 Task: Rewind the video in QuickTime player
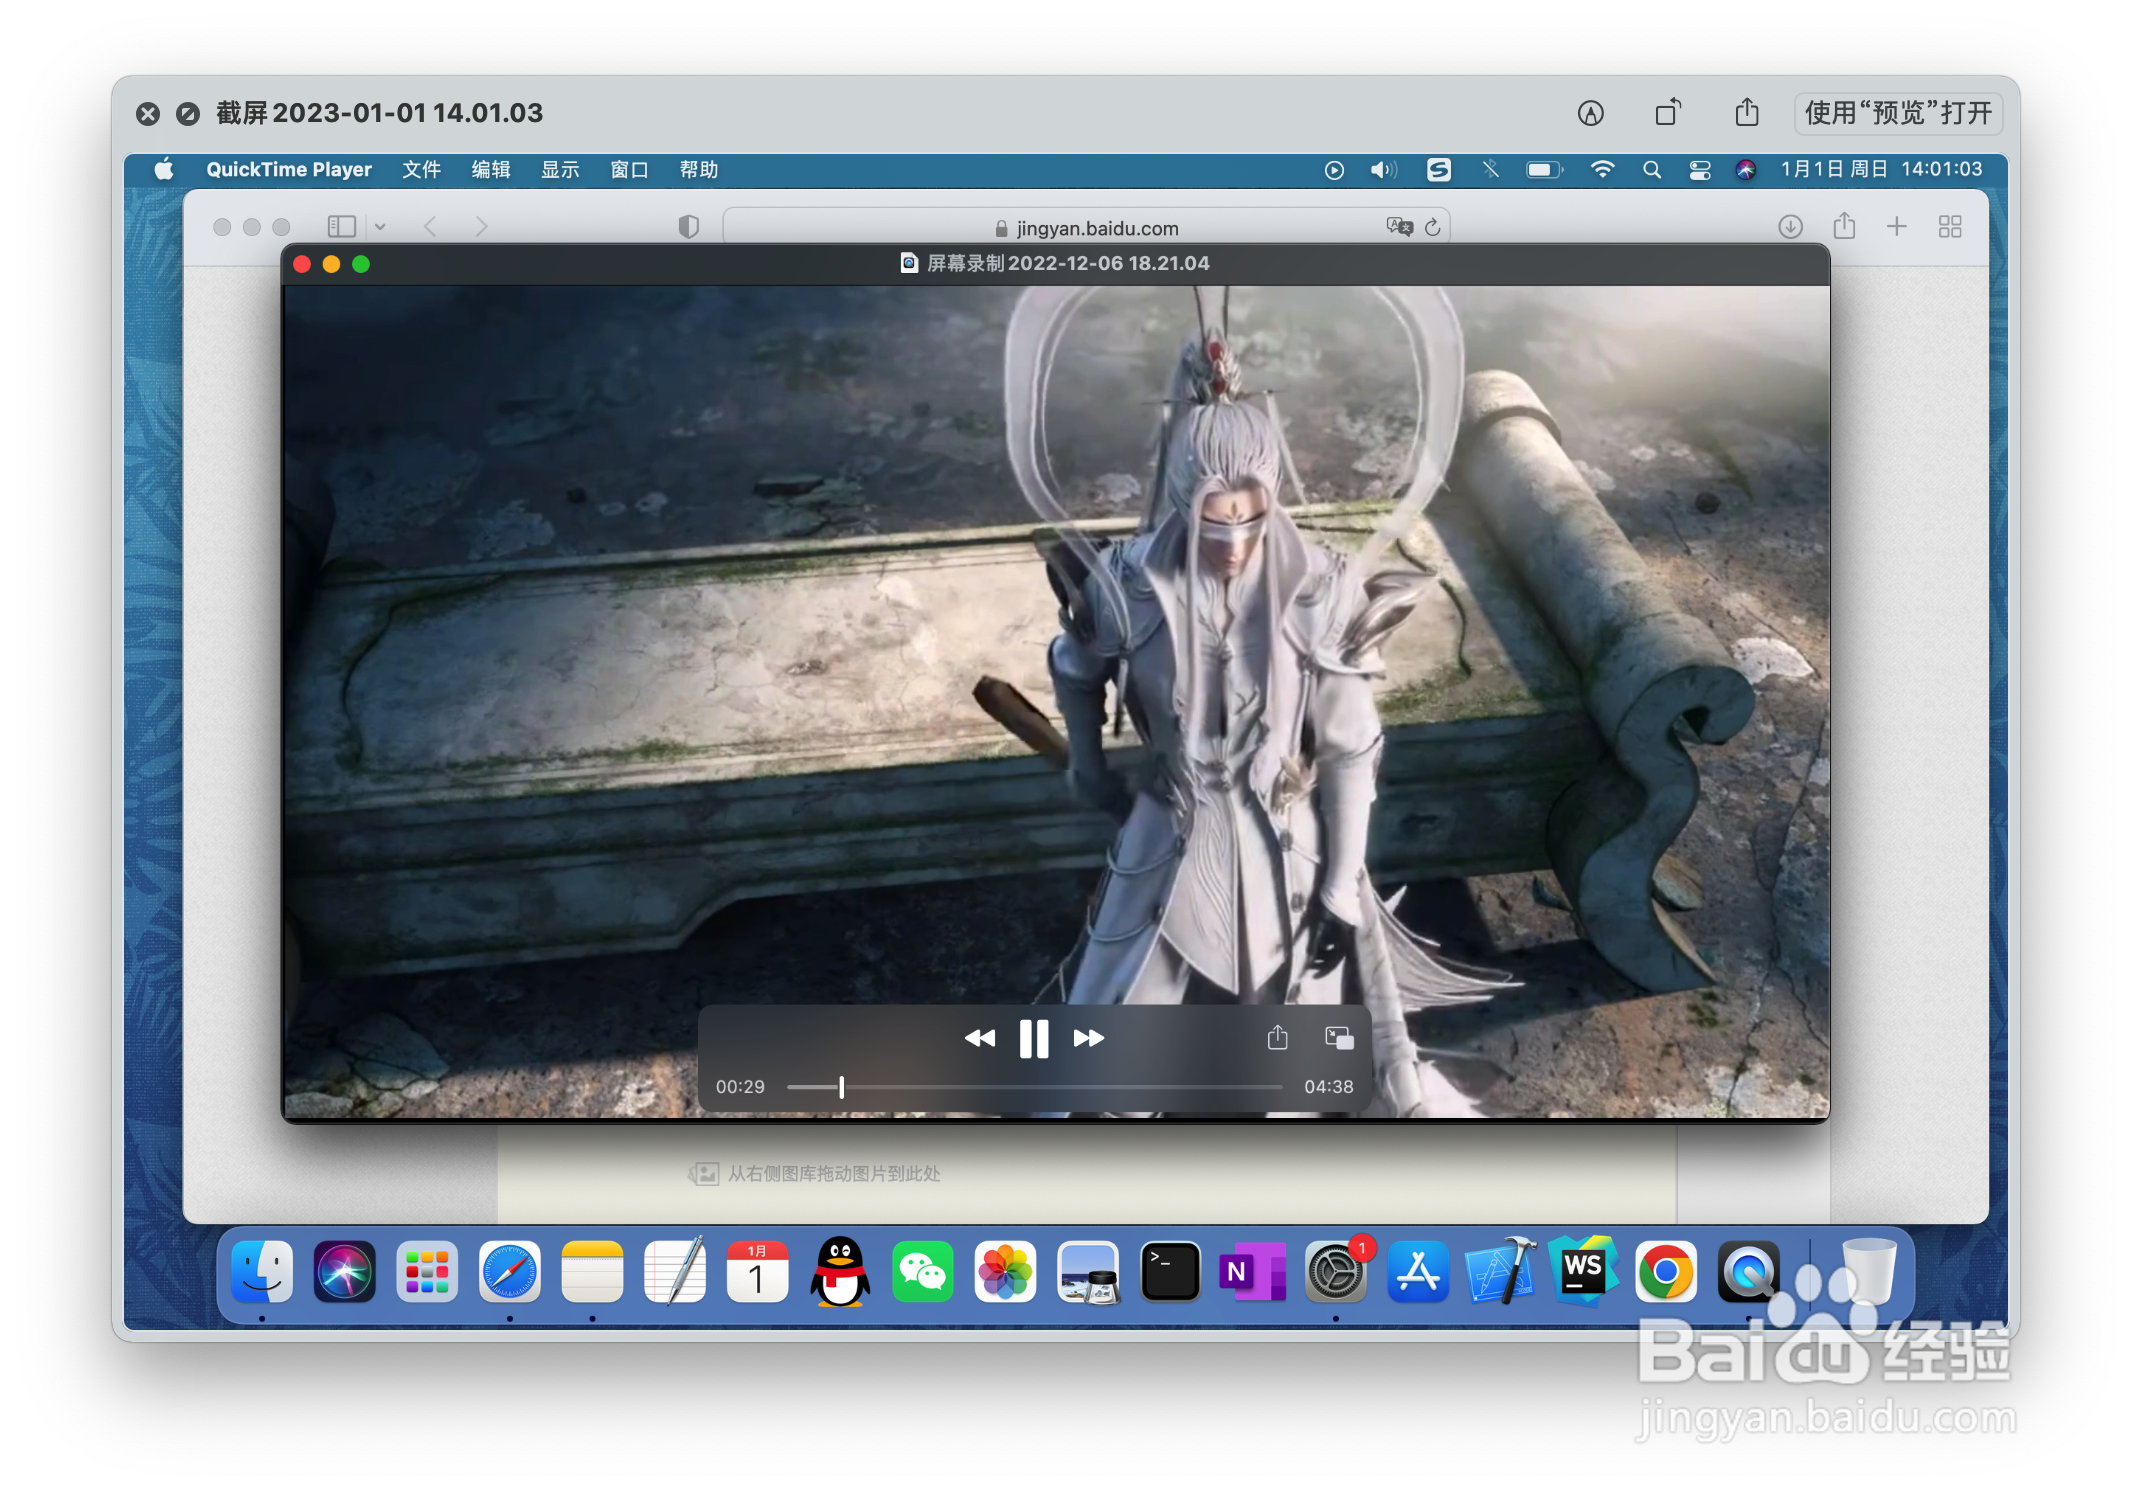click(979, 1038)
